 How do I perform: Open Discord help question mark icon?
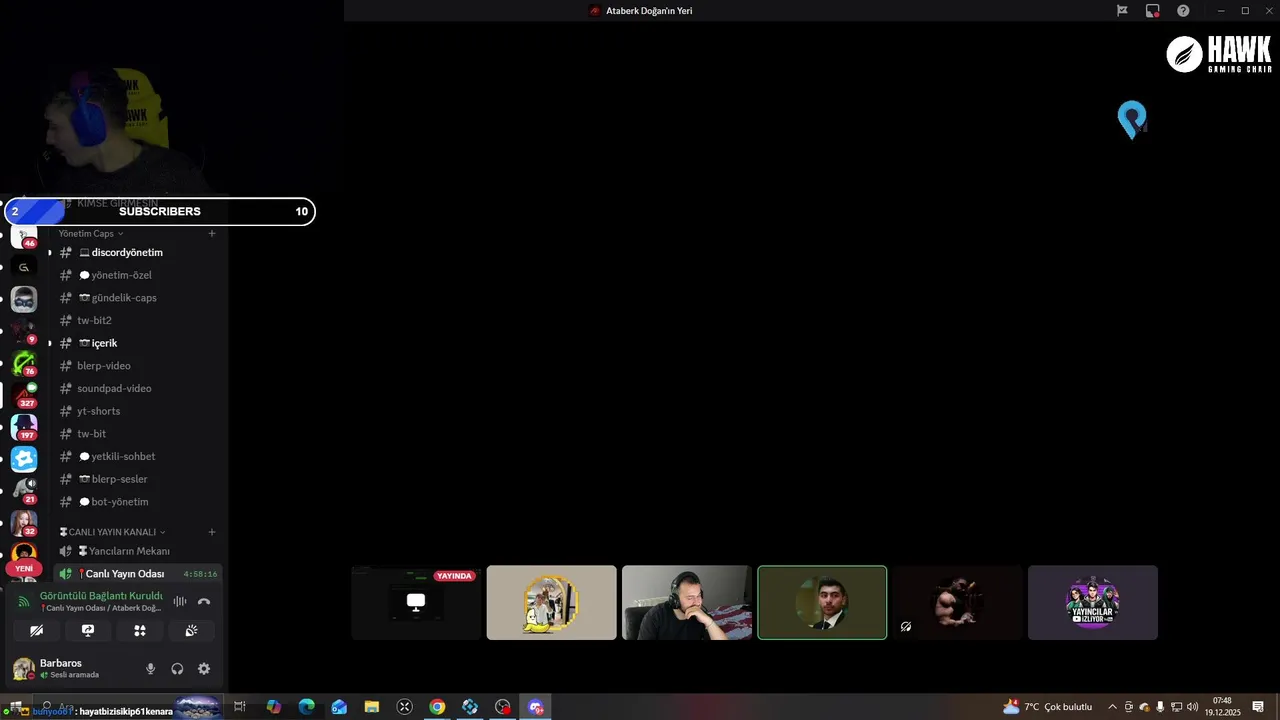tap(1183, 10)
